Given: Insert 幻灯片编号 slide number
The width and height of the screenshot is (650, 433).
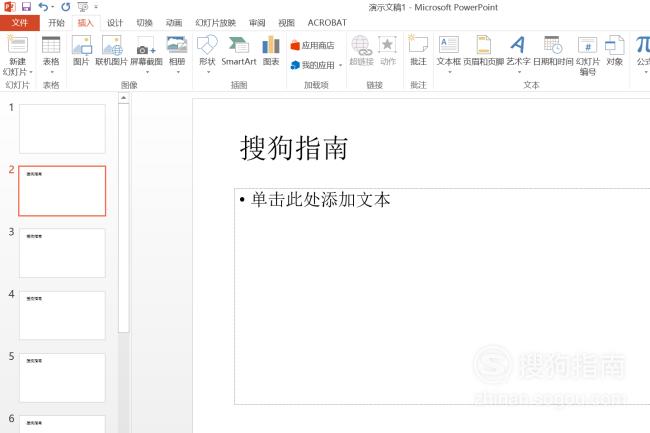Looking at the screenshot, I should (587, 56).
